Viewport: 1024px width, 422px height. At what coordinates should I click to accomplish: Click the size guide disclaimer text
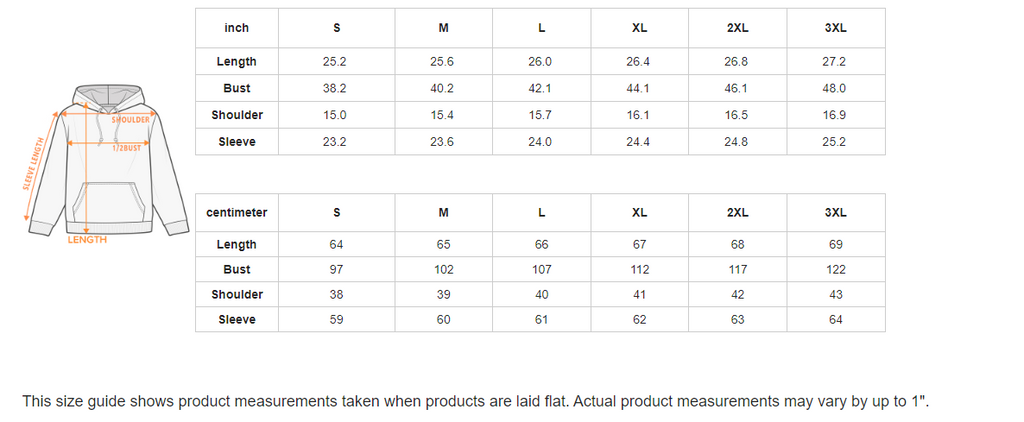pyautogui.click(x=476, y=401)
